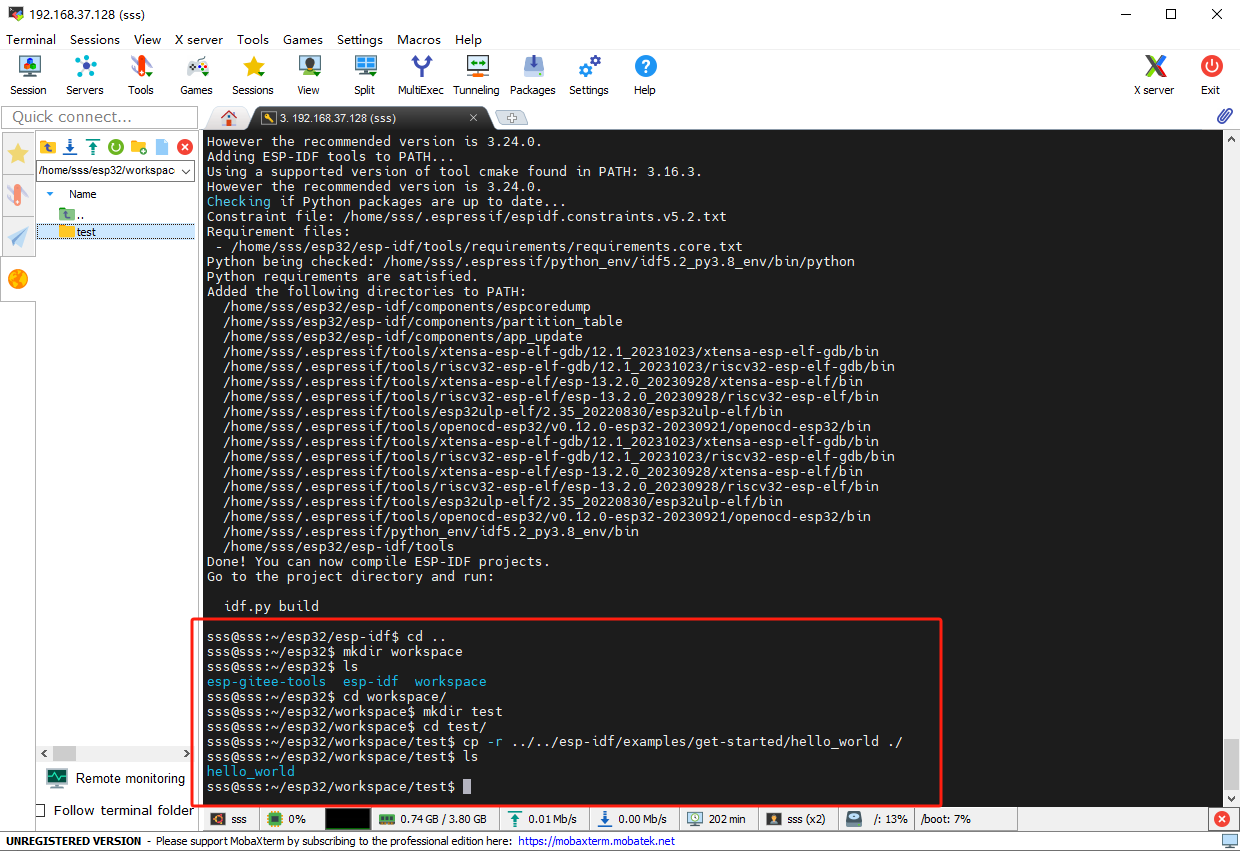
Task: Open the View menu in menu bar
Action: point(148,39)
